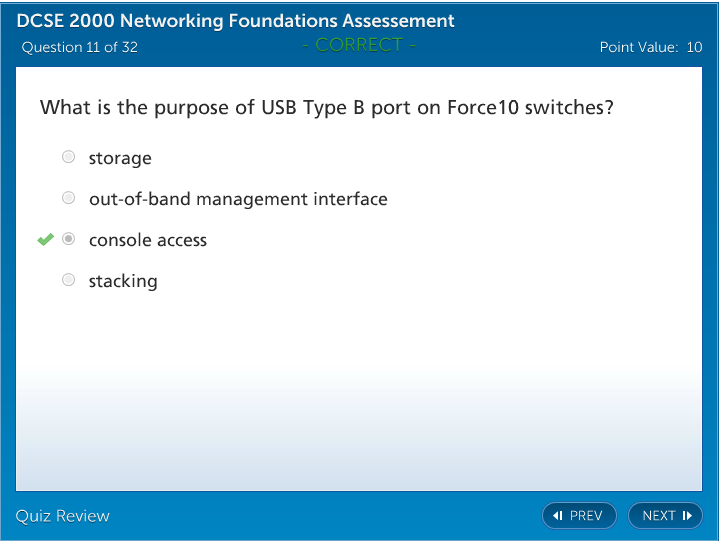Click the 'Point Value: 10' label

coord(650,47)
